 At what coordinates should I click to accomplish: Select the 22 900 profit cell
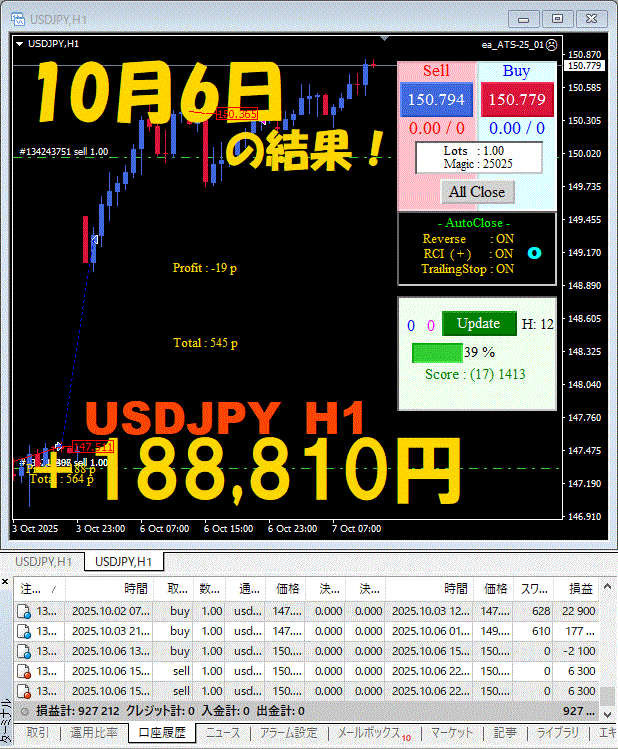(578, 611)
